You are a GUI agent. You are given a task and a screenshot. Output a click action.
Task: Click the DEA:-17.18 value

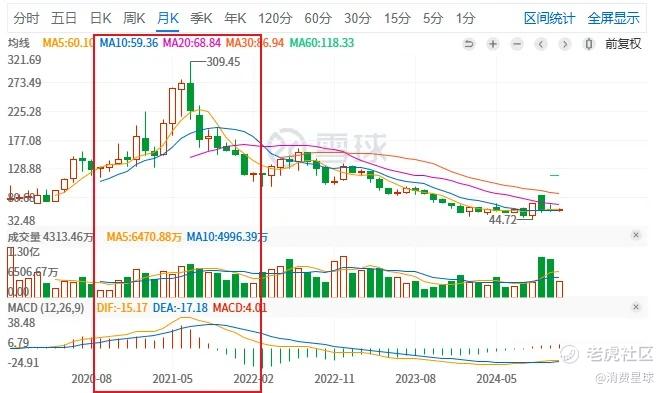click(180, 308)
